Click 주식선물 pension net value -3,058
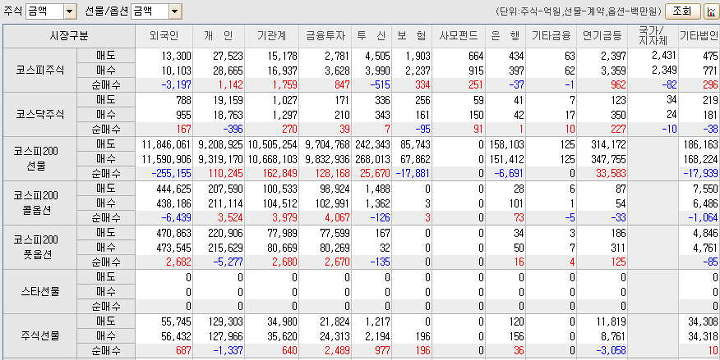 pos(611,351)
